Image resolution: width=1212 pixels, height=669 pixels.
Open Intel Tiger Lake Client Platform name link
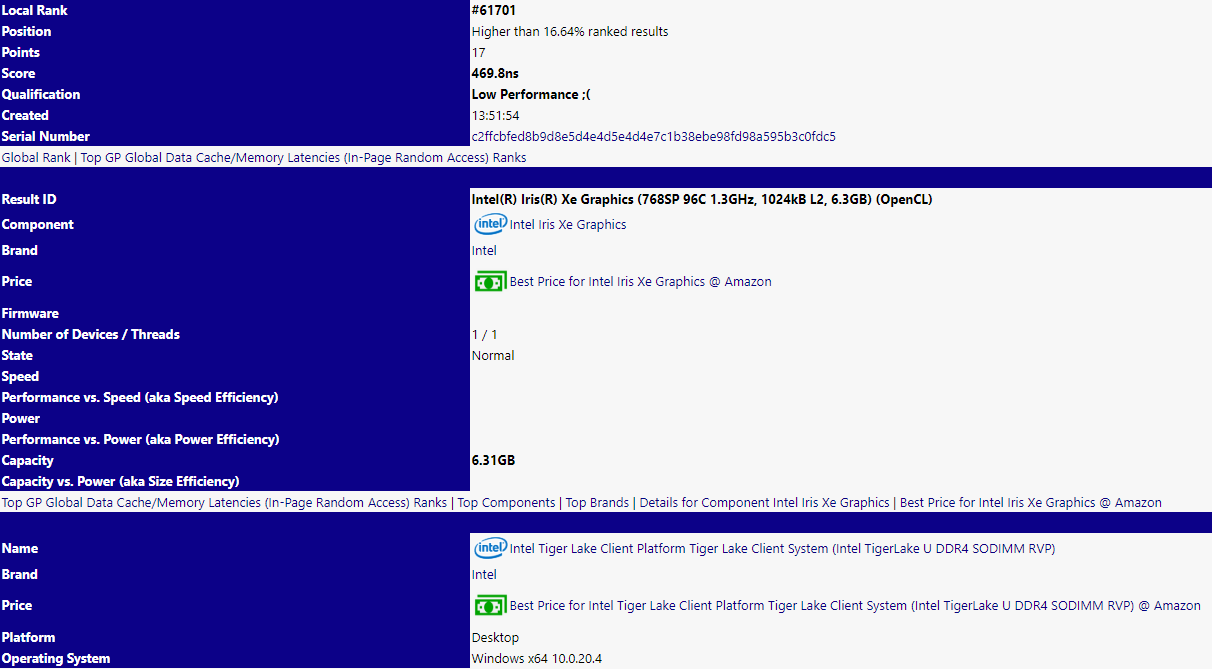(782, 549)
